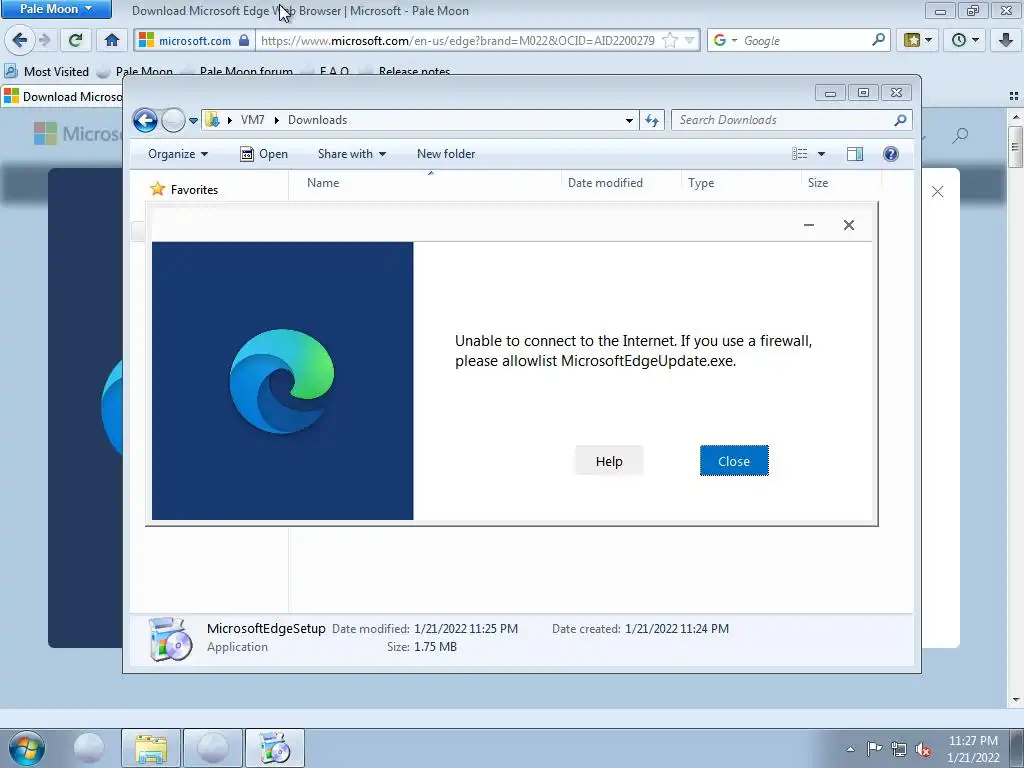Screen dimensions: 1024x768
Task: Open the tab list grid icon in Pale Moon
Action: 1014,96
